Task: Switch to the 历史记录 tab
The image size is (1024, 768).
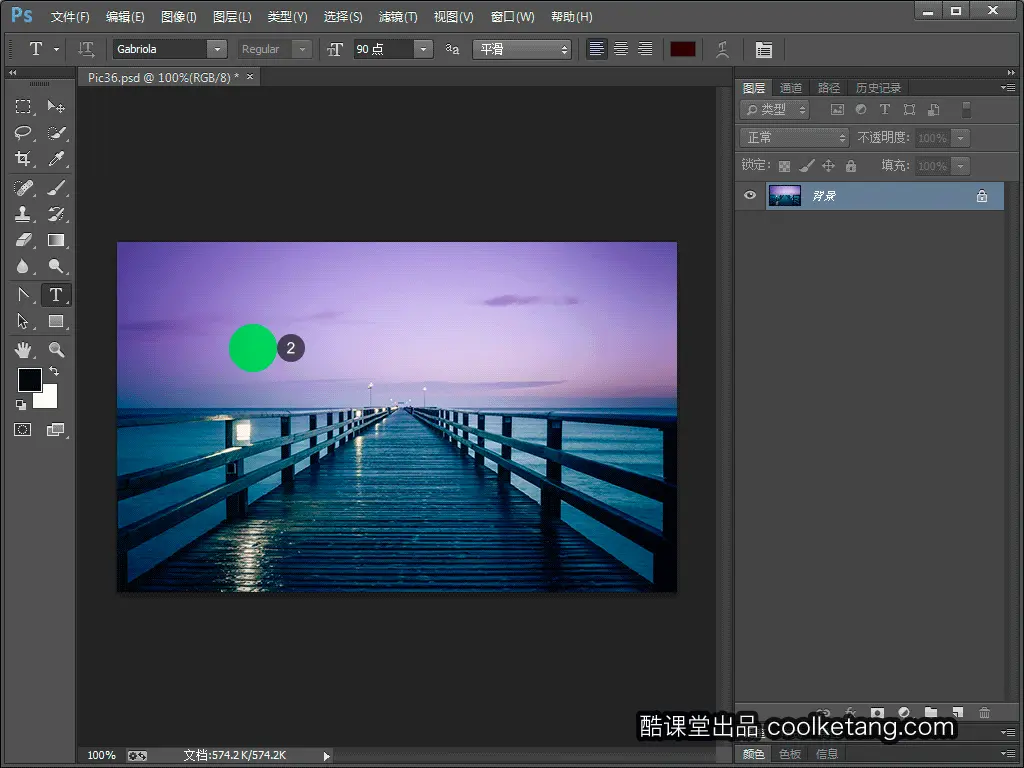Action: pyautogui.click(x=878, y=88)
